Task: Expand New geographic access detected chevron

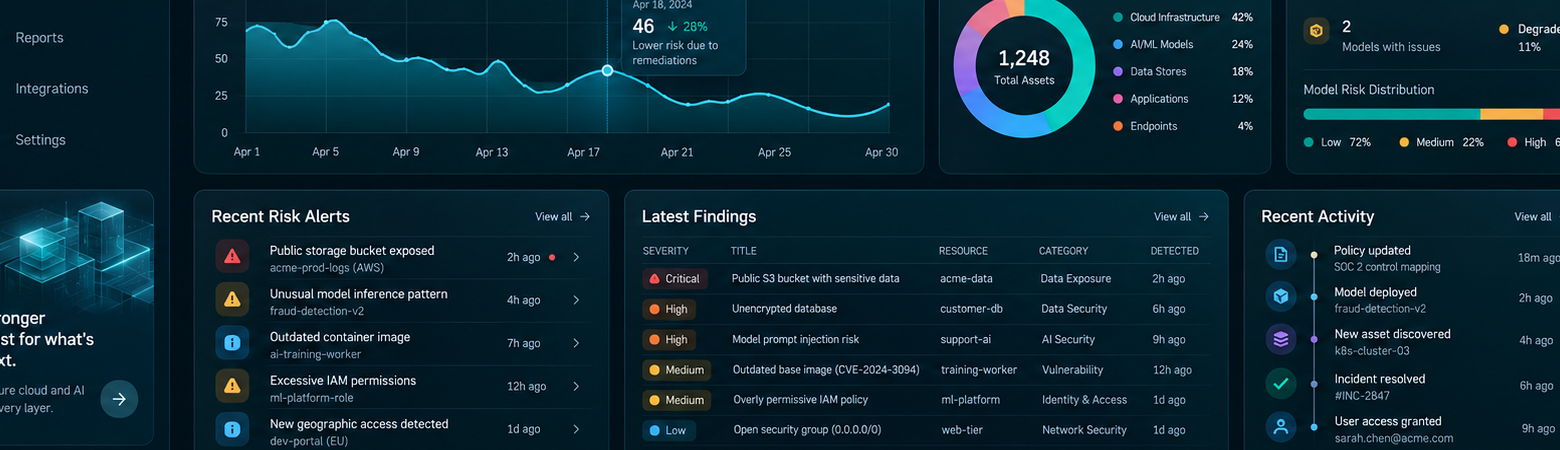Action: [576, 429]
